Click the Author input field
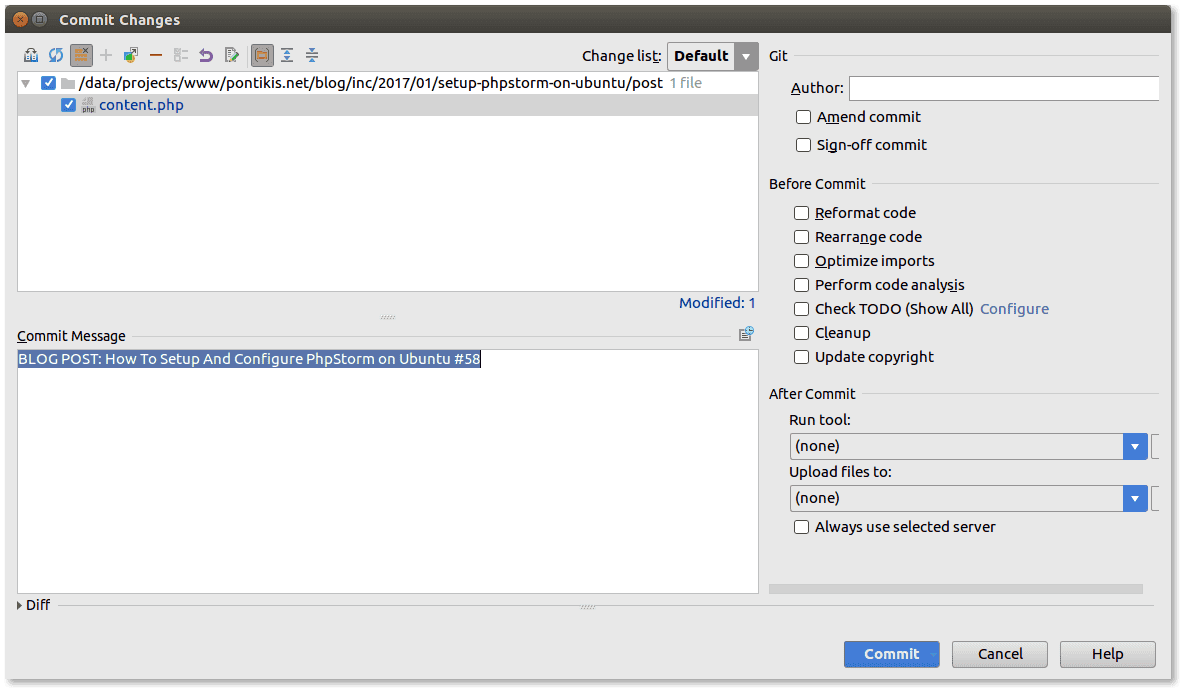Viewport: 1180px width, 688px height. [x=1004, y=89]
